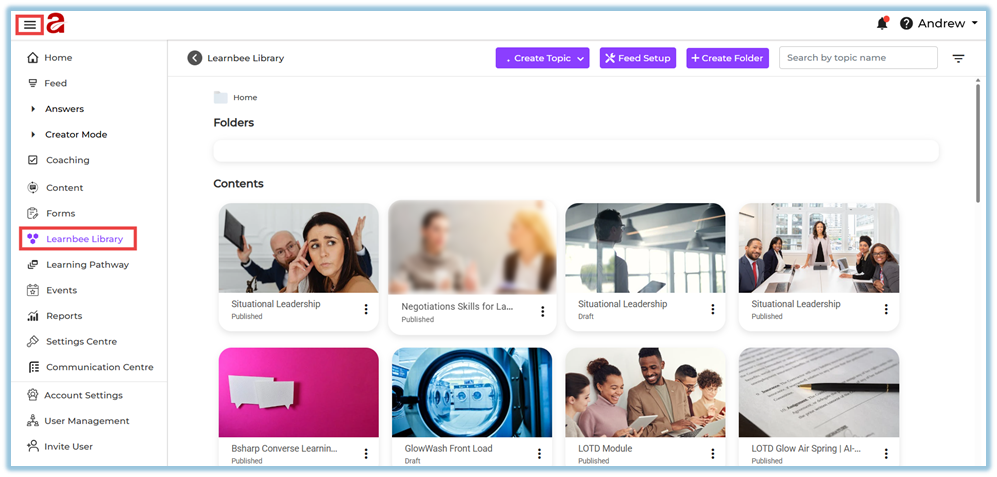Screen dimensions: 997x477
Task: Expand the Creator Mode sidebar section
Action: (33, 135)
